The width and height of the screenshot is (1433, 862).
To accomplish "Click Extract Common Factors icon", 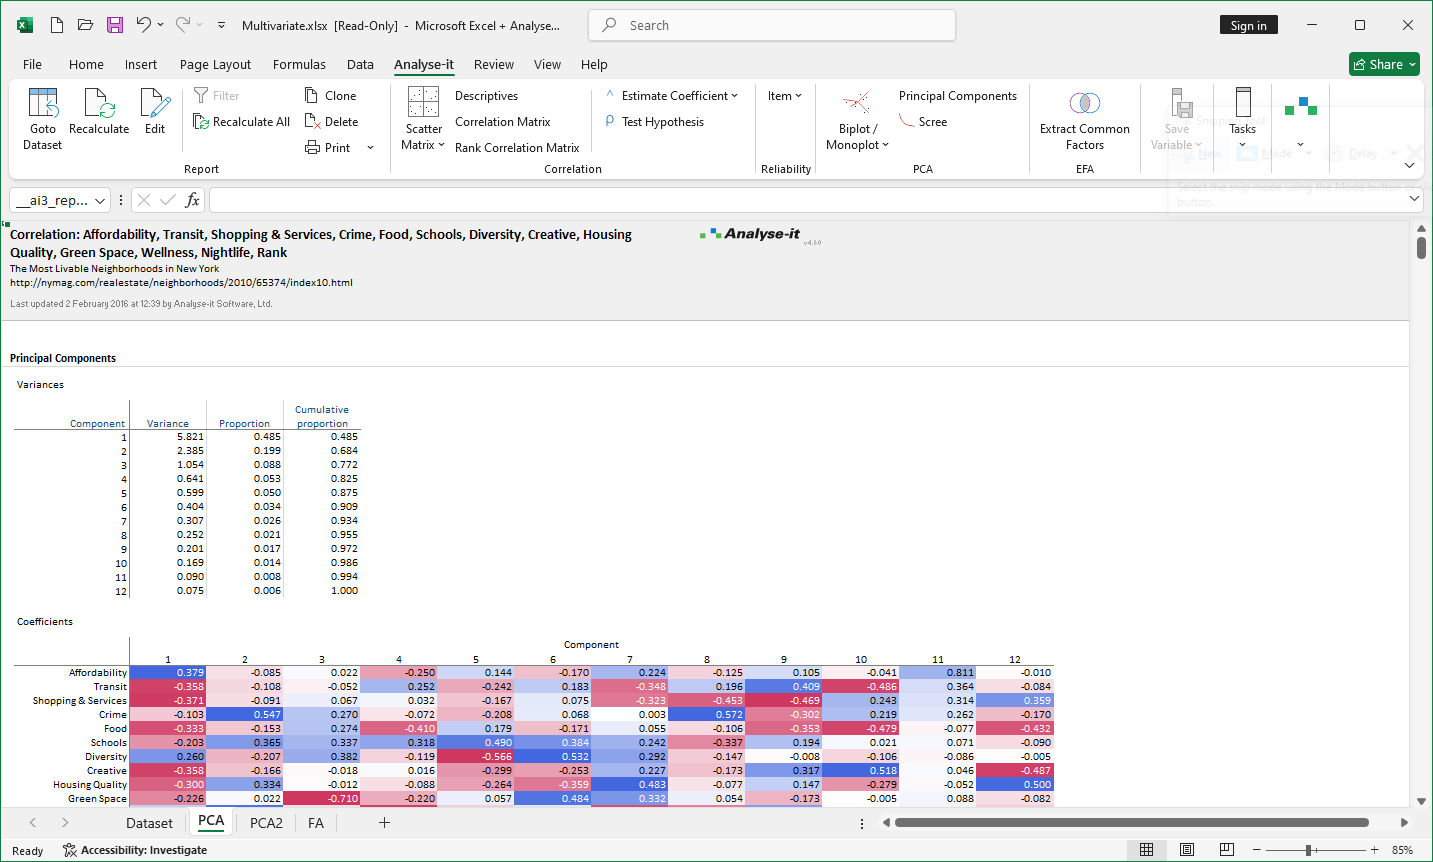I will [1085, 119].
